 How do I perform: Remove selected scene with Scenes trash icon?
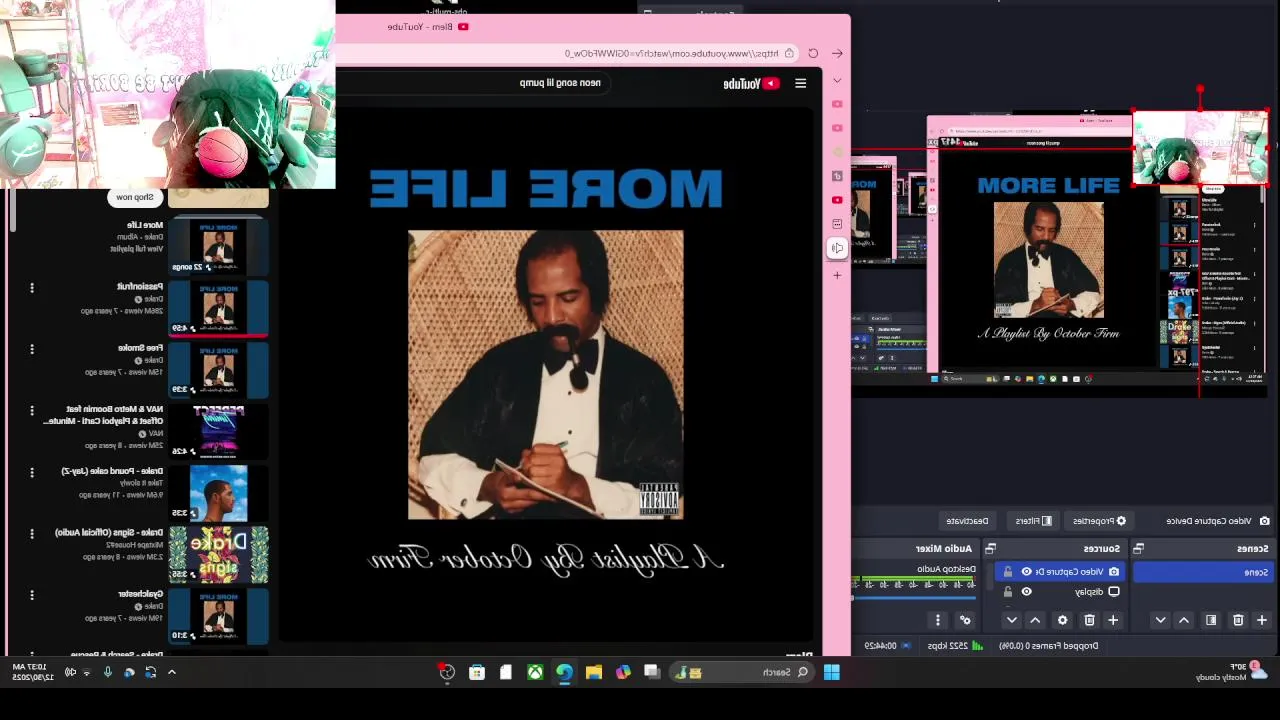[1238, 620]
